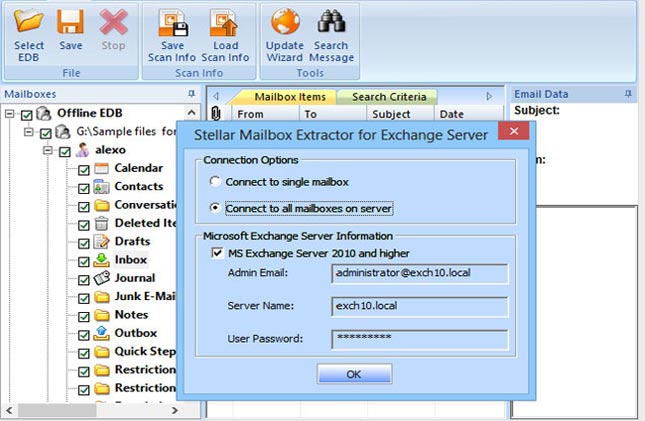Viewport: 645px width, 421px height.
Task: Uncheck the alexo mailbox checkbox
Action: [x=65, y=152]
